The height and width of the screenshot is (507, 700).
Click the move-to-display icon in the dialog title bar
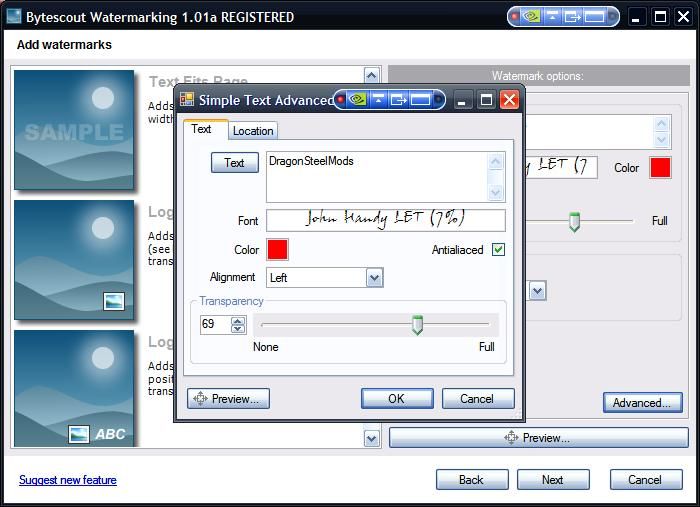click(398, 100)
